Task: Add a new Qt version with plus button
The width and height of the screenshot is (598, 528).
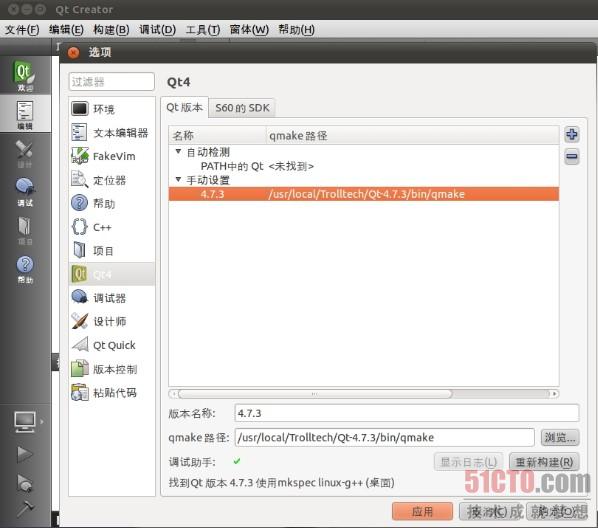Action: tap(572, 135)
